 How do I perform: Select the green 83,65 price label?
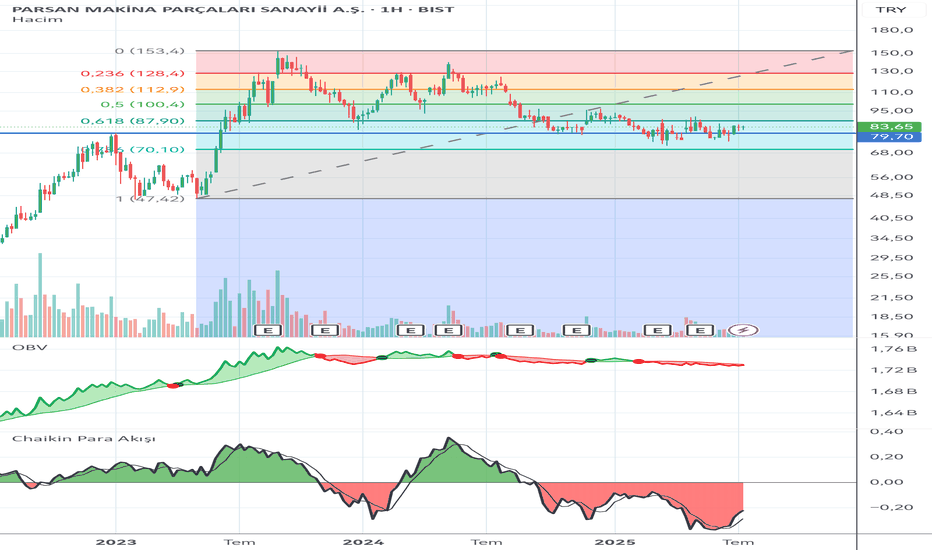click(x=892, y=127)
